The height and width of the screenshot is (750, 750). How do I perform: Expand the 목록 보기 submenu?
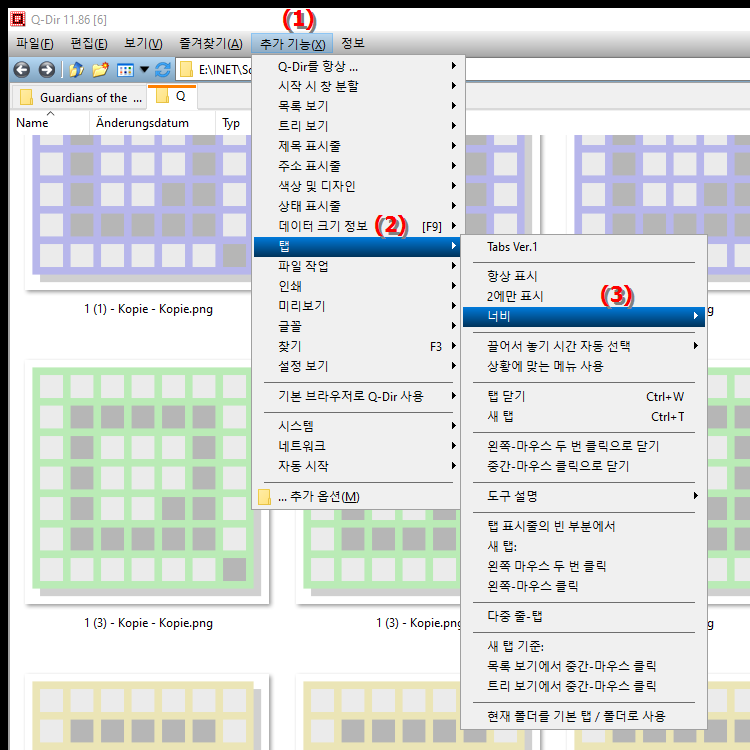pos(356,106)
